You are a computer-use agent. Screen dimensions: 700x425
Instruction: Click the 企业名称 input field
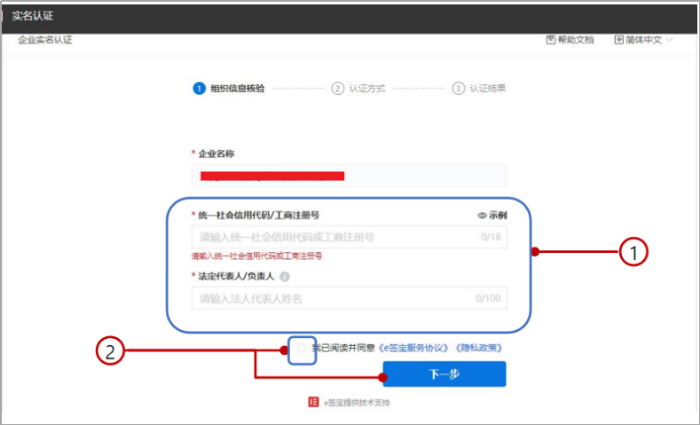click(x=349, y=175)
